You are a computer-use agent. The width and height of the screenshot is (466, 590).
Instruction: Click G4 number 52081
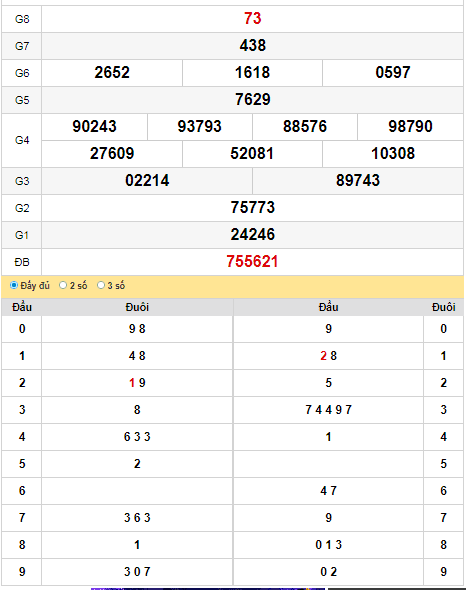coord(252,154)
